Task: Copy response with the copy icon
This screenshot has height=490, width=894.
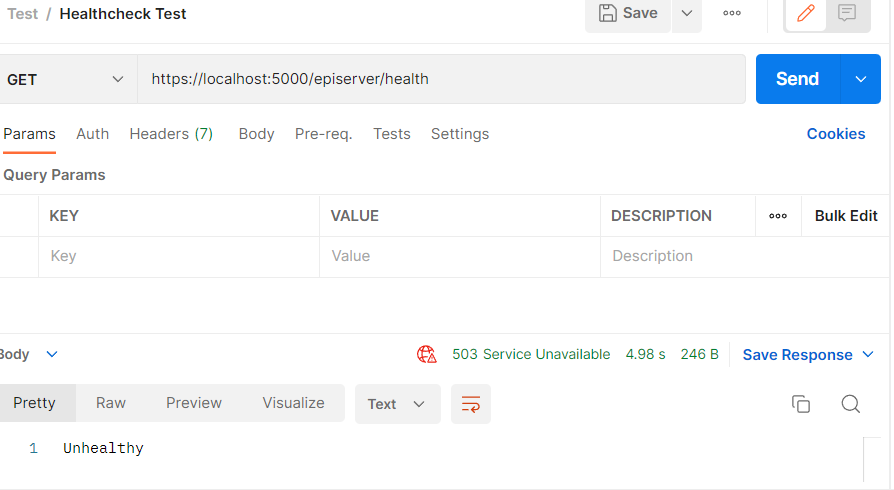Action: click(x=800, y=404)
